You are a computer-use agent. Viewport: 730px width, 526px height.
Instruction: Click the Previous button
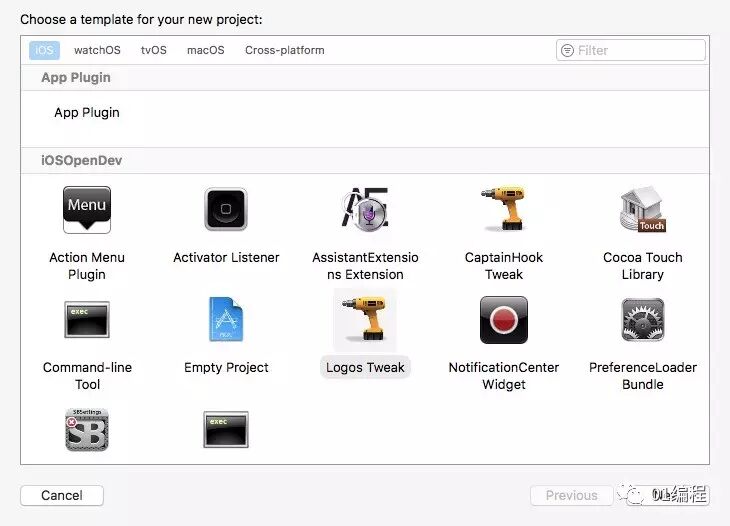572,495
